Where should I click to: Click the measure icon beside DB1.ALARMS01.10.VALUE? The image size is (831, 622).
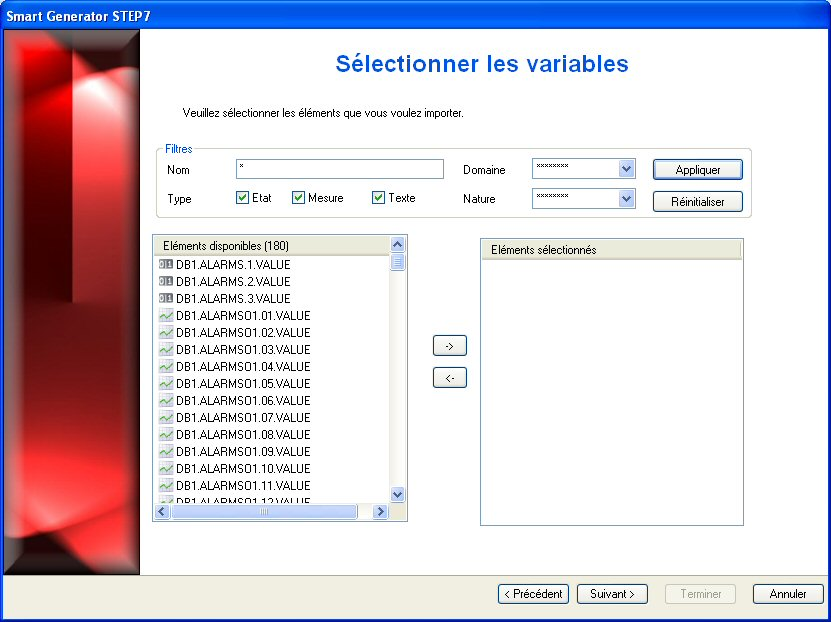pos(166,468)
